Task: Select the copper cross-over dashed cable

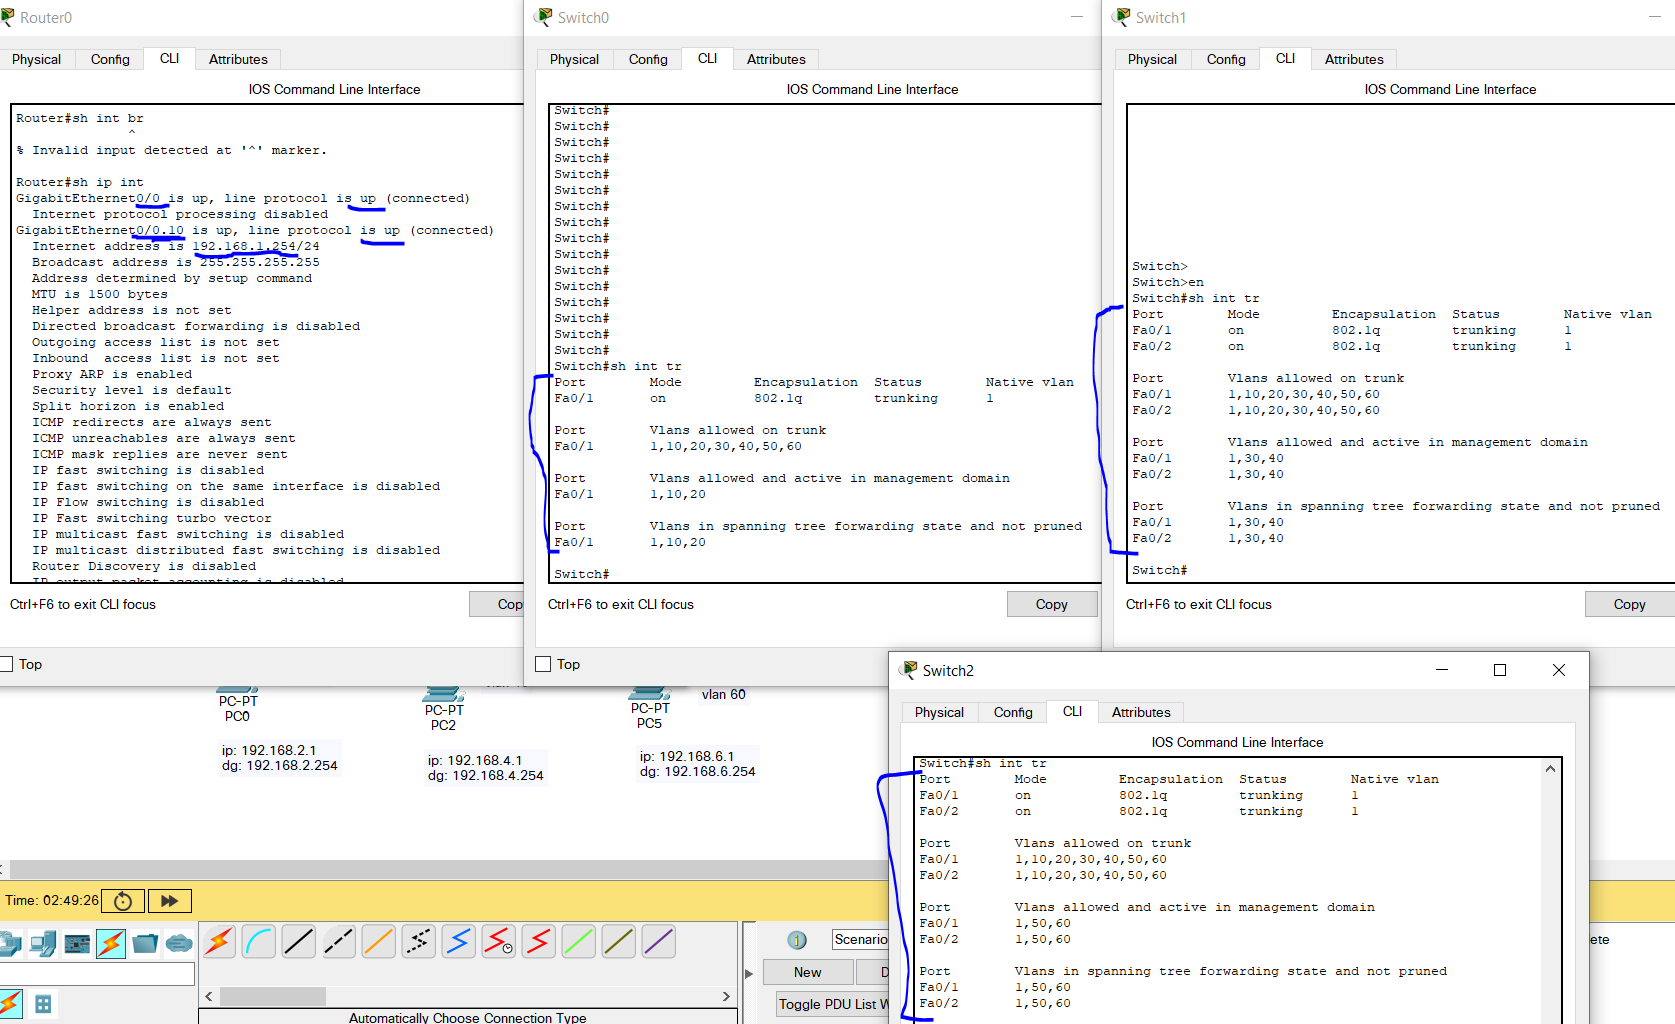Action: point(339,941)
